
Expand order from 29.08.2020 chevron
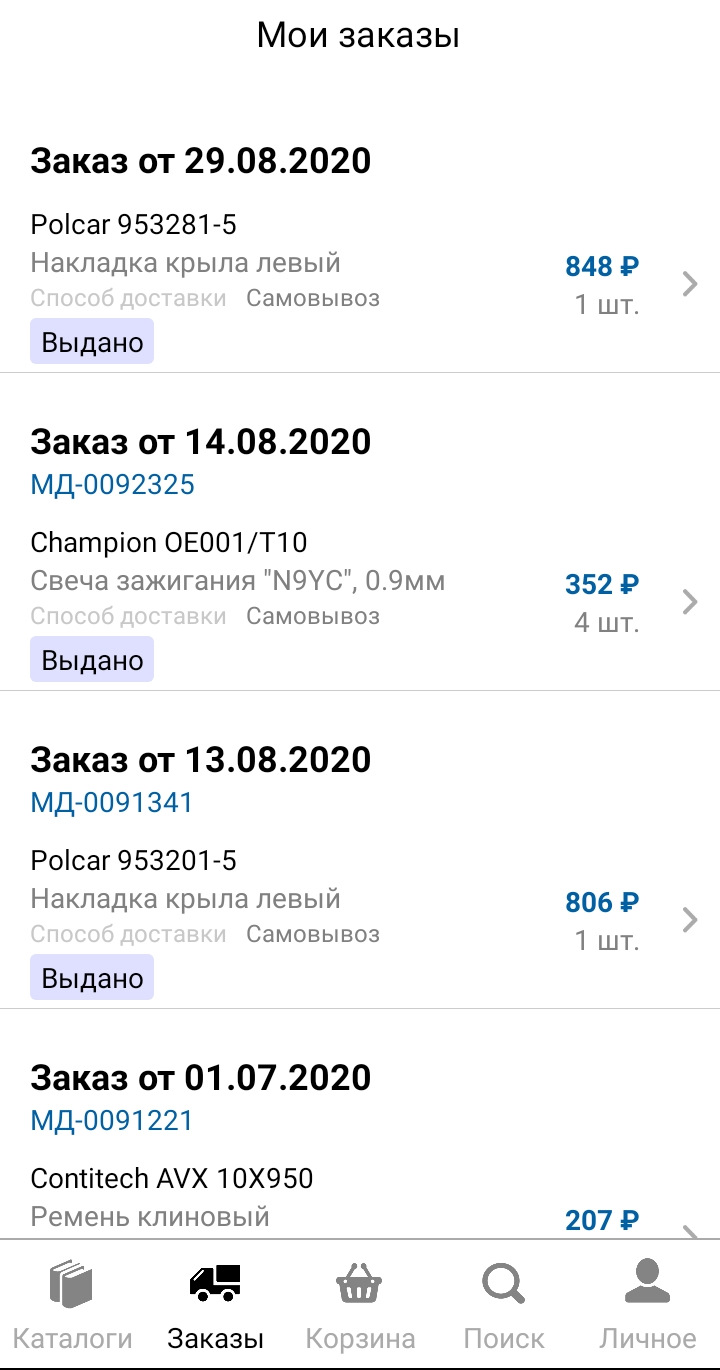tap(689, 284)
